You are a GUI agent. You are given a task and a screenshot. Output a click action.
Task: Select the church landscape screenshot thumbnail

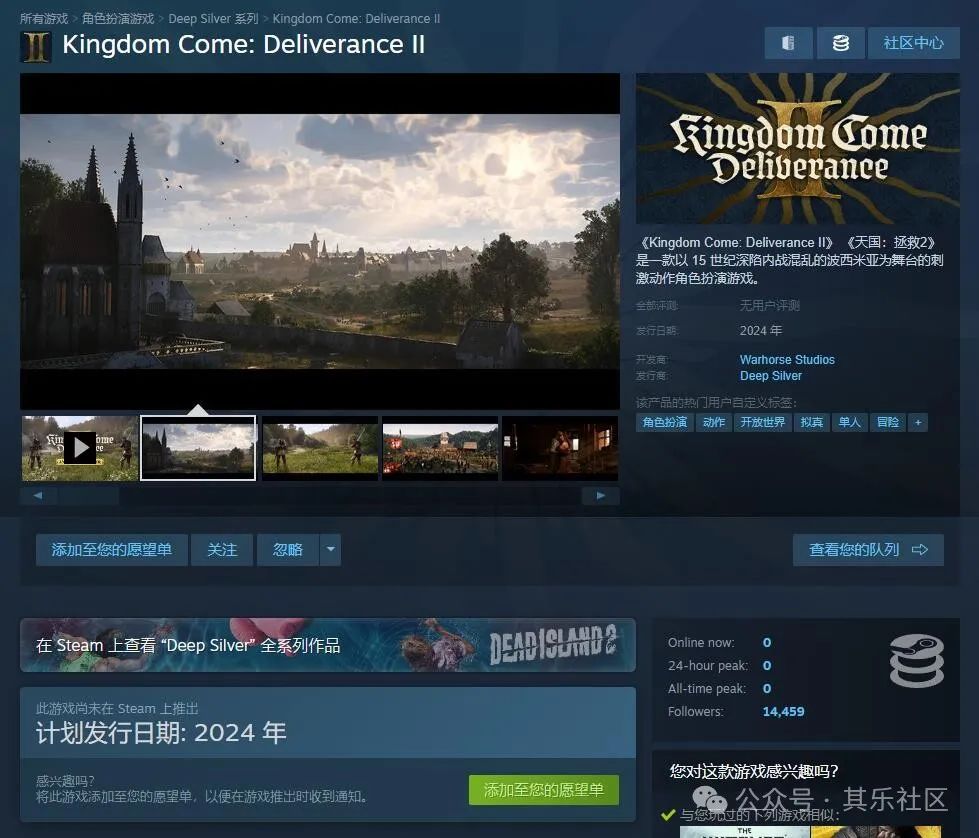[x=198, y=448]
